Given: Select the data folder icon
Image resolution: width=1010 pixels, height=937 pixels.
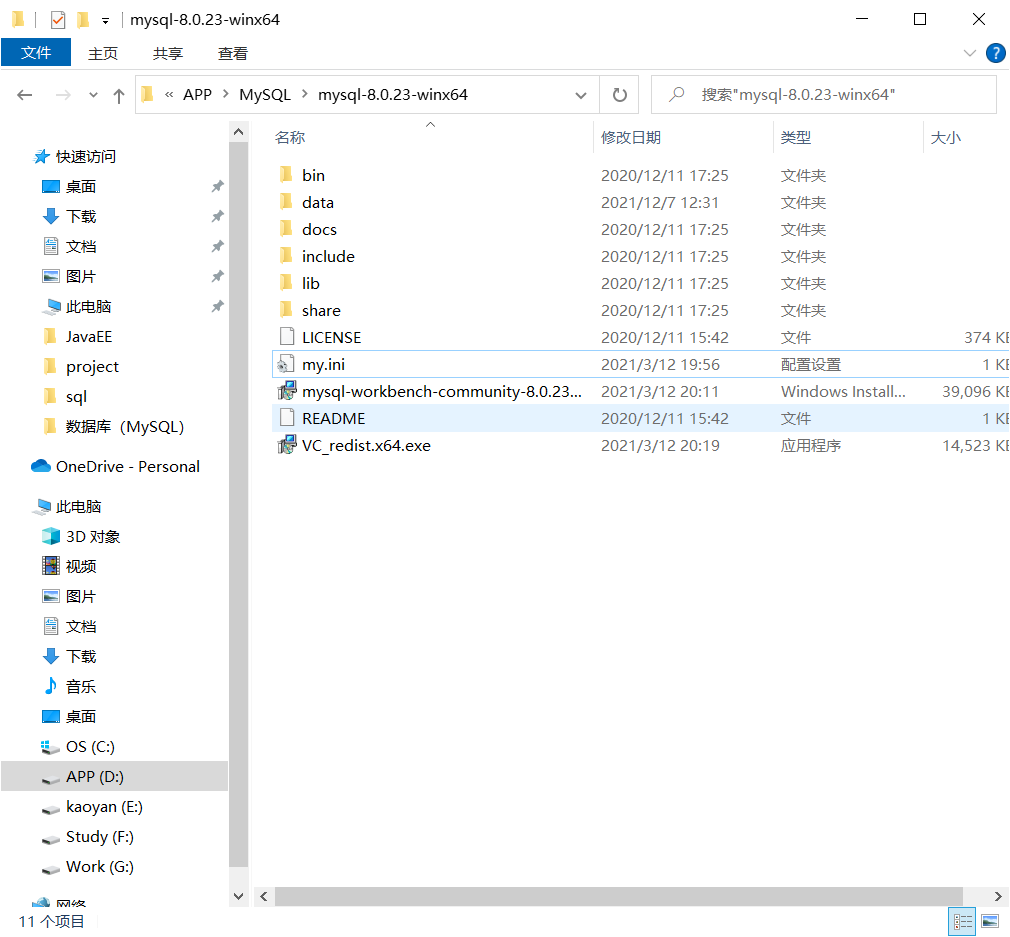Looking at the screenshot, I should click(x=286, y=202).
